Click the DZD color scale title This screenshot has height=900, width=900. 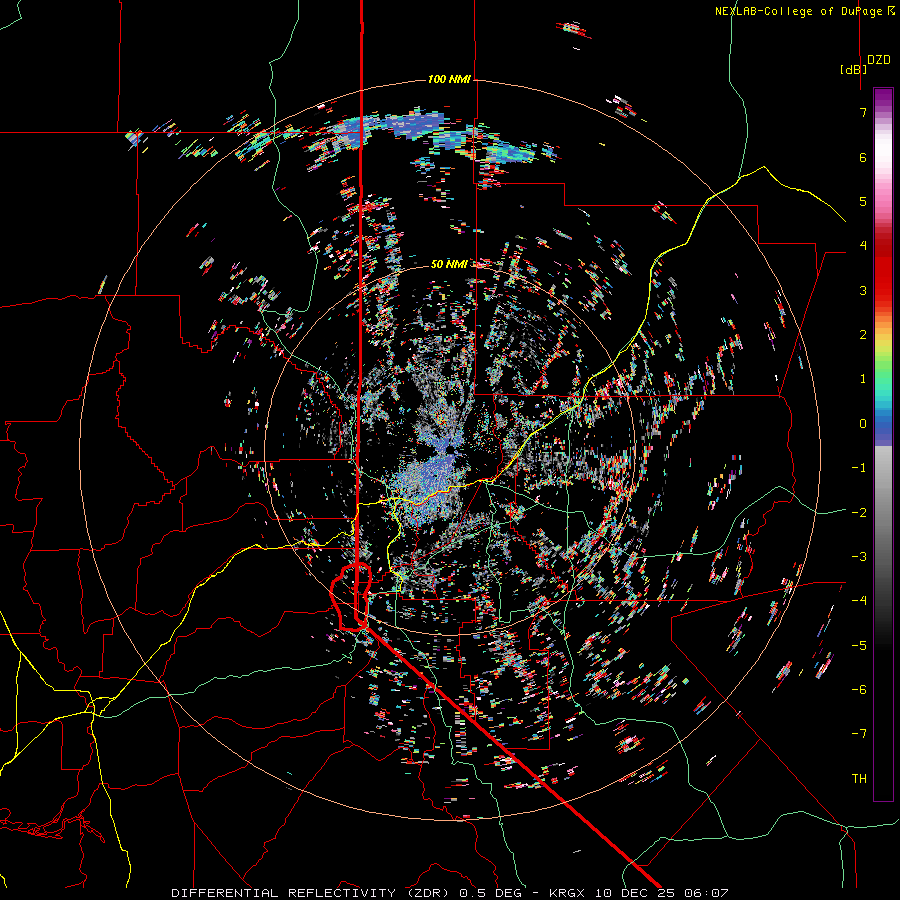879,60
